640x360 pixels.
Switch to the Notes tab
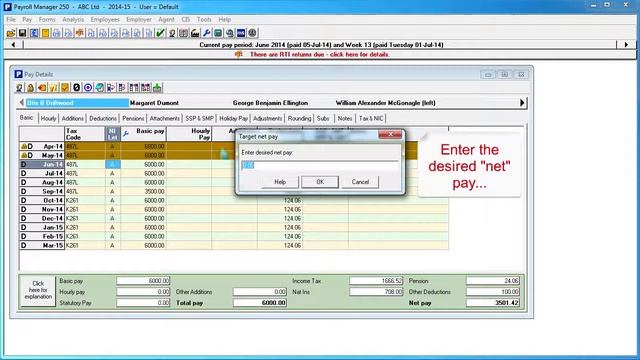click(345, 118)
